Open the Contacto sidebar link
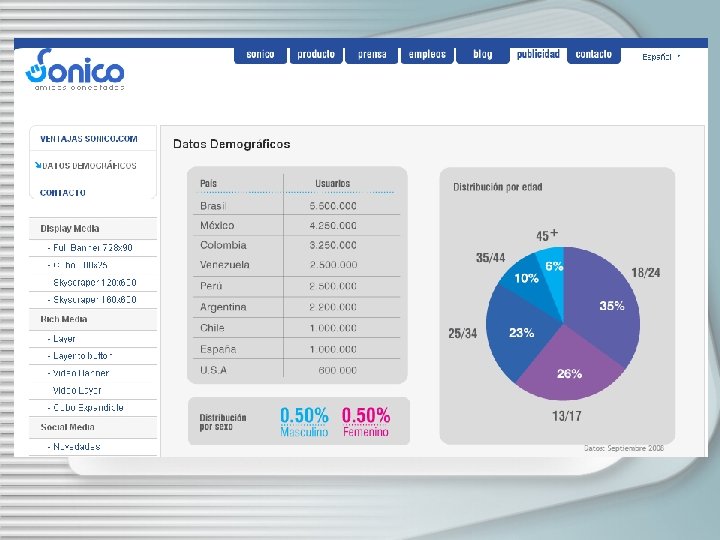Image resolution: width=720 pixels, height=540 pixels. [62, 193]
